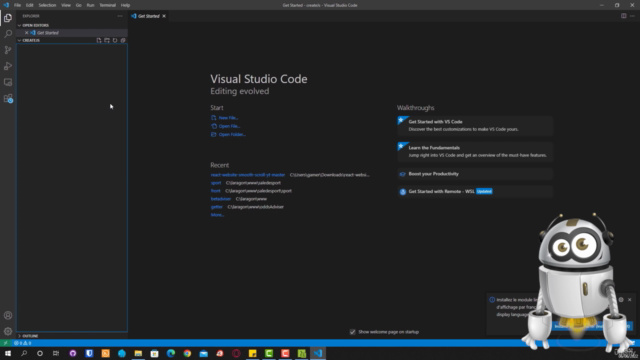Click the New Folder icon in CREATEJS header
640x360 pixels.
tap(107, 40)
